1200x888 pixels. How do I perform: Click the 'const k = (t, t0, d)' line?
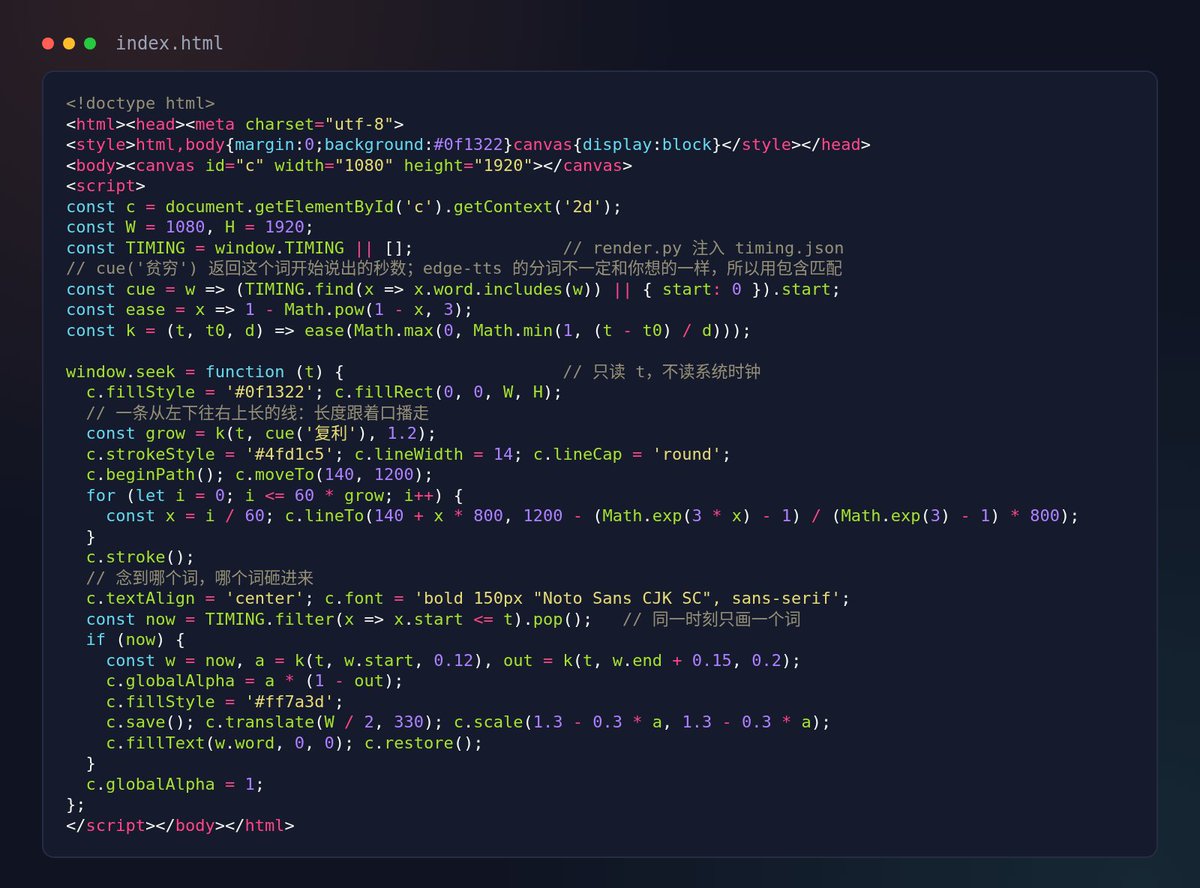click(x=408, y=330)
